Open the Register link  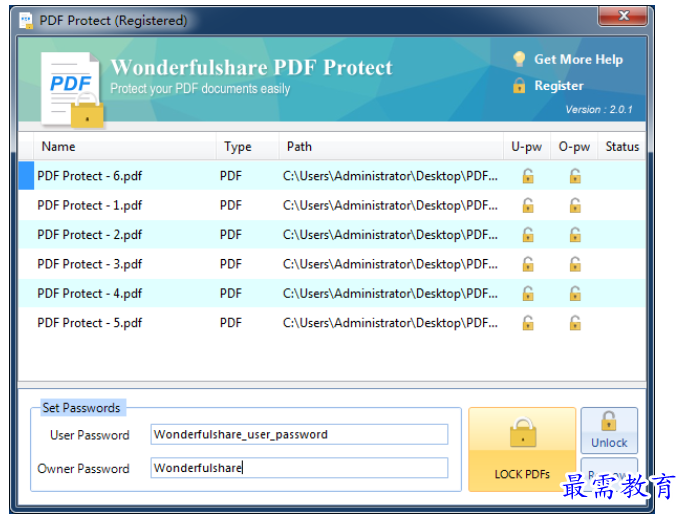pos(559,86)
